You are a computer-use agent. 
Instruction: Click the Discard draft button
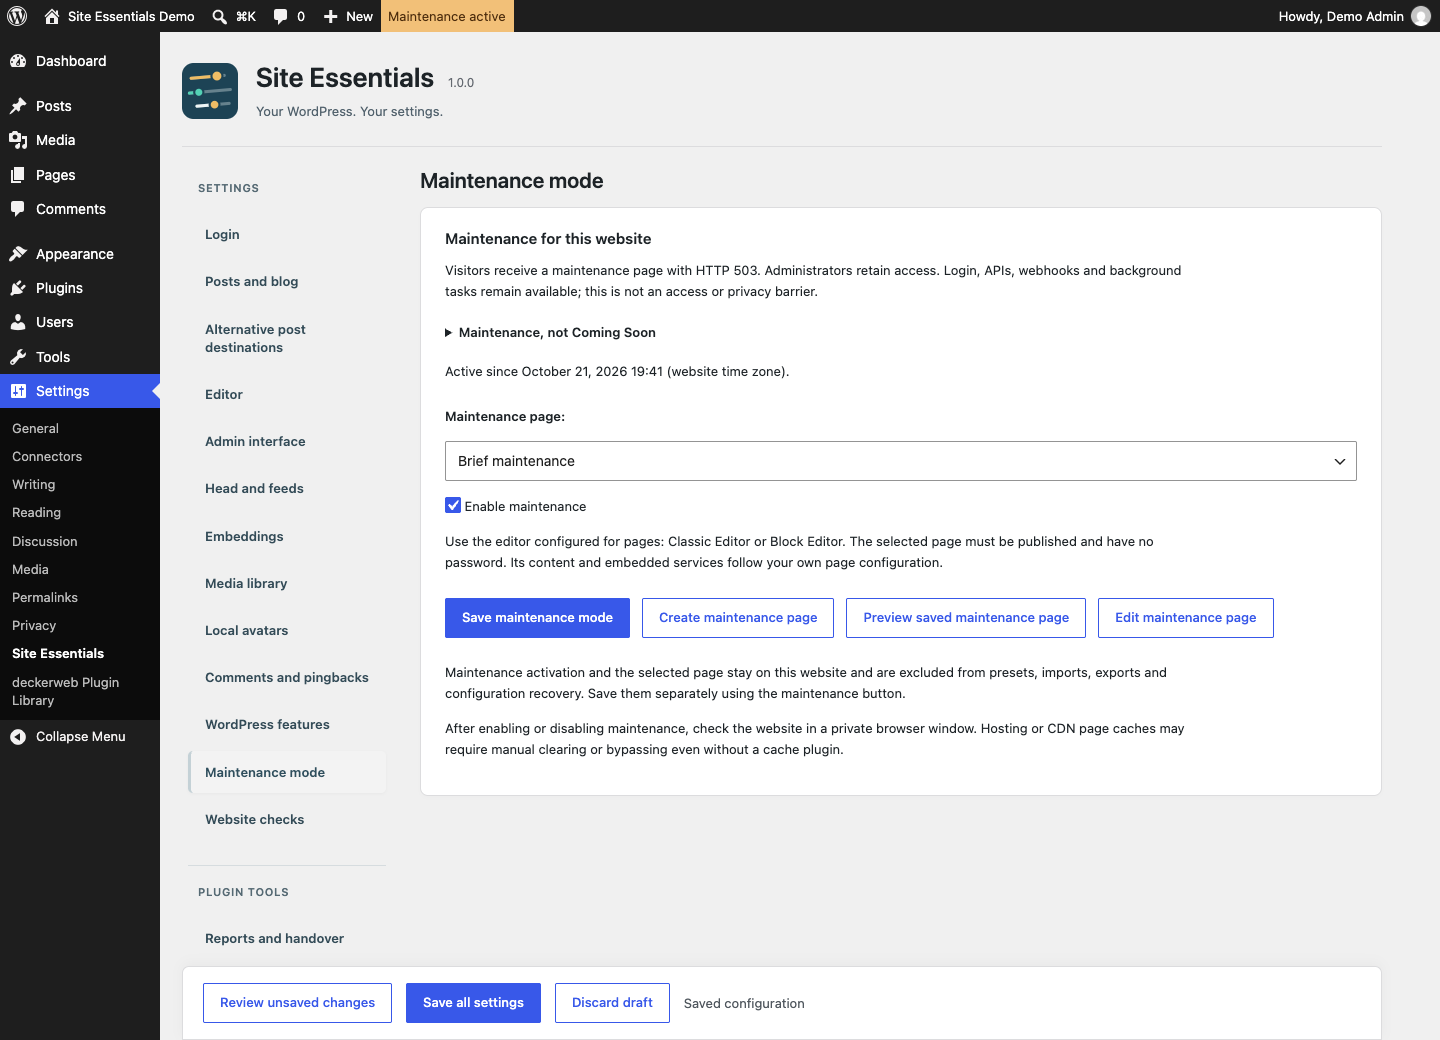tap(612, 1003)
